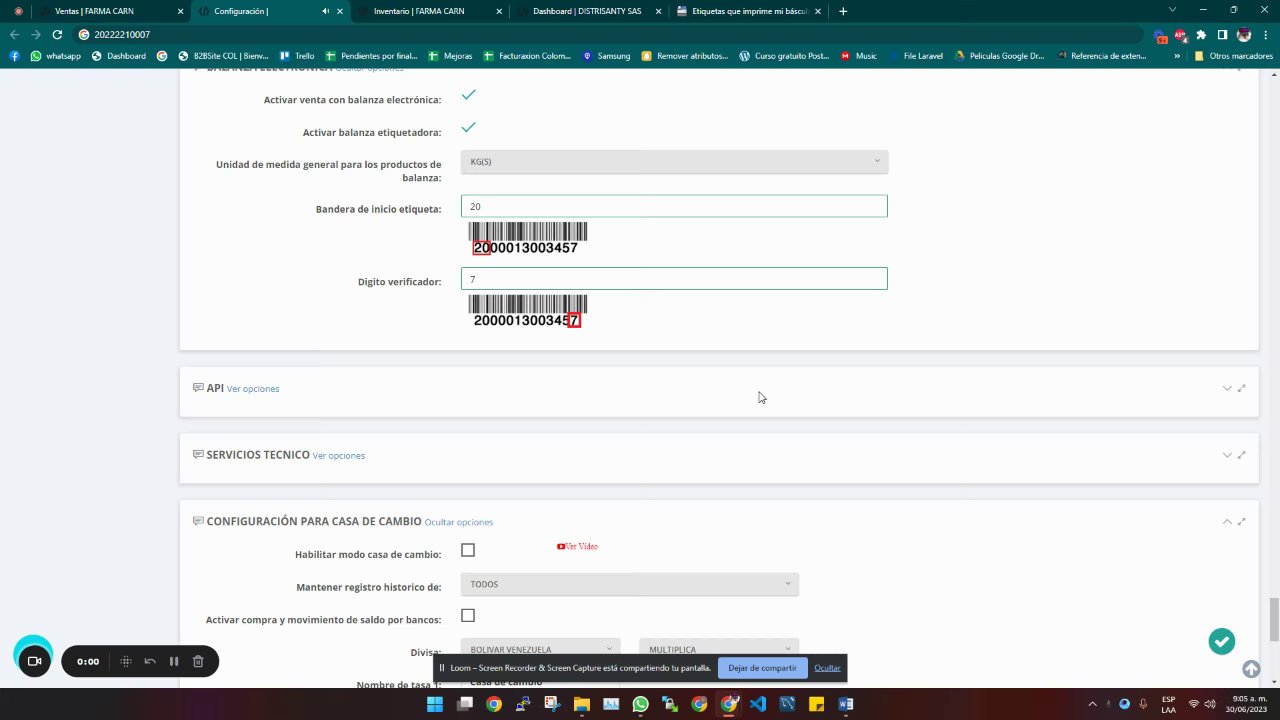This screenshot has width=1280, height=720.
Task: Click the Ocultar link in Loom bar
Action: 827,668
